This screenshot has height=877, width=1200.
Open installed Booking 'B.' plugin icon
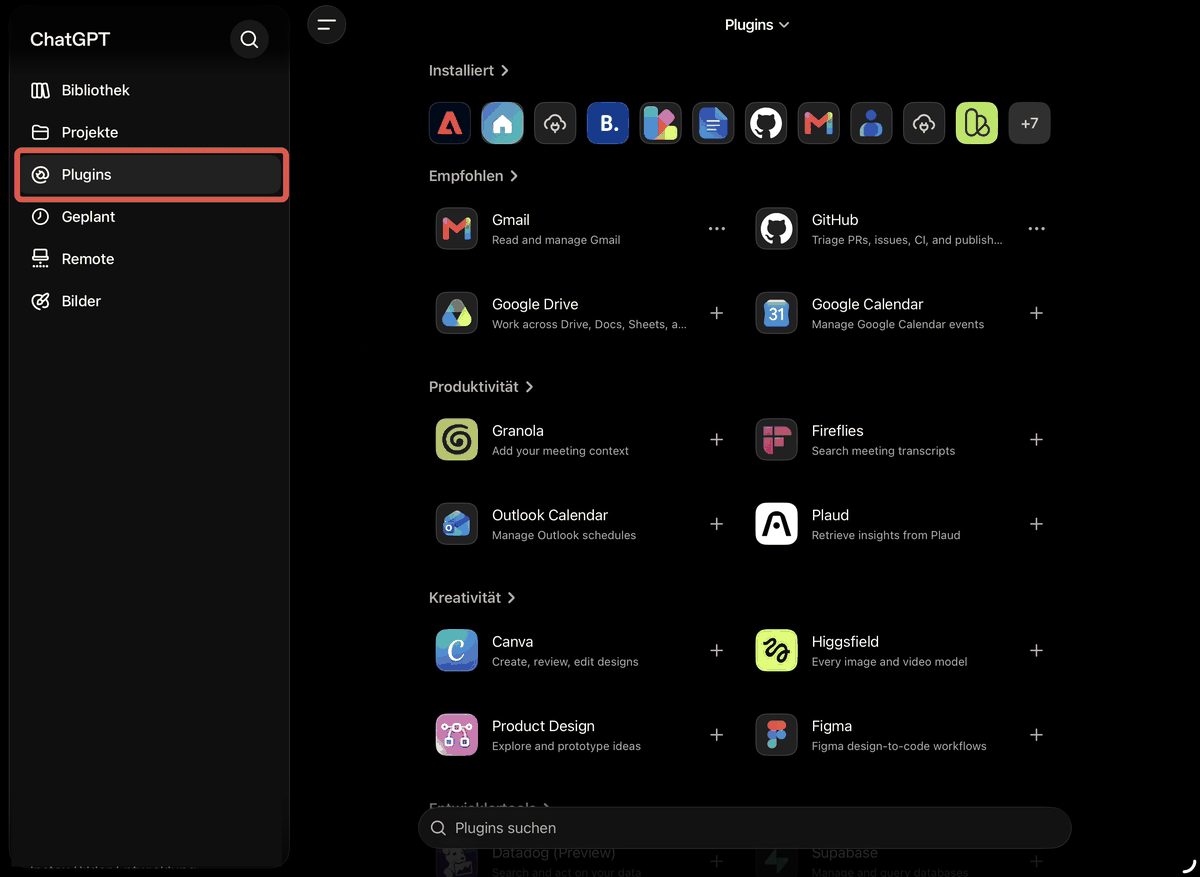(608, 123)
